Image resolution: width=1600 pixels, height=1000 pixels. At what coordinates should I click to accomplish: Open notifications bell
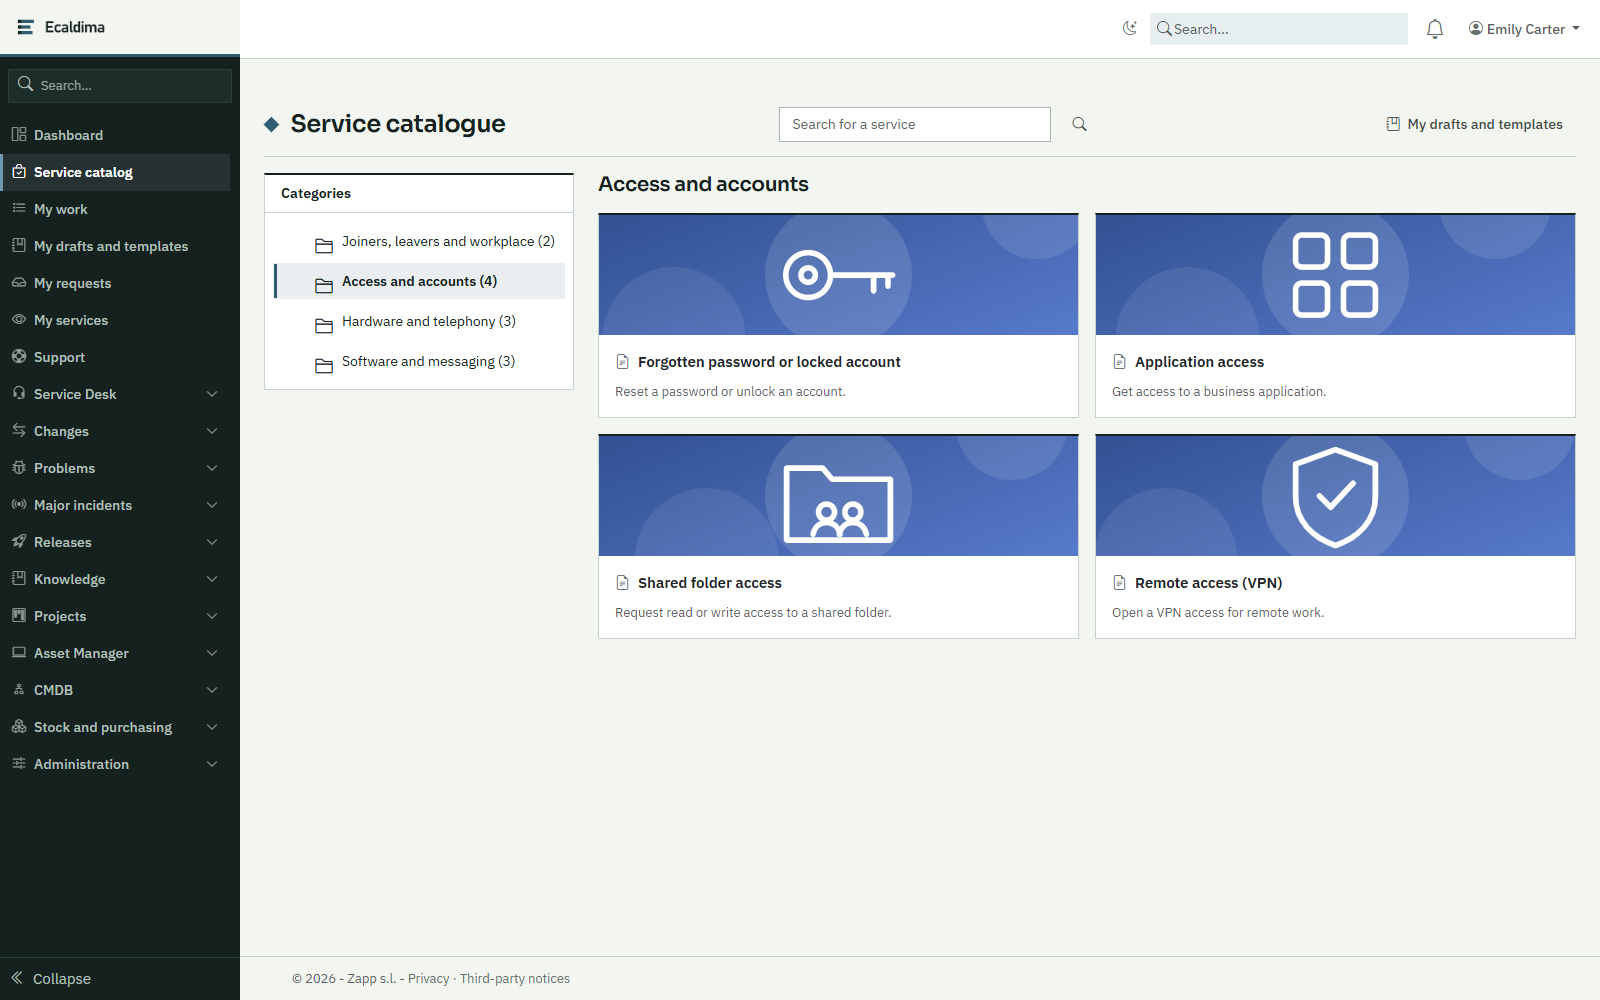pyautogui.click(x=1435, y=29)
